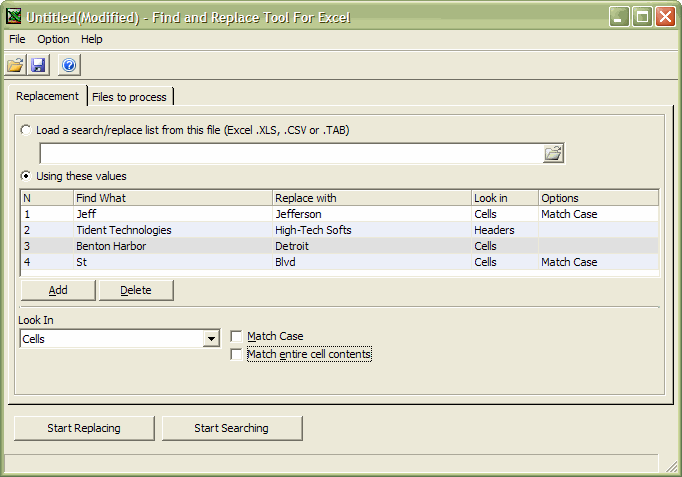Select the Using these values option
This screenshot has height=477, width=682.
coord(26,176)
